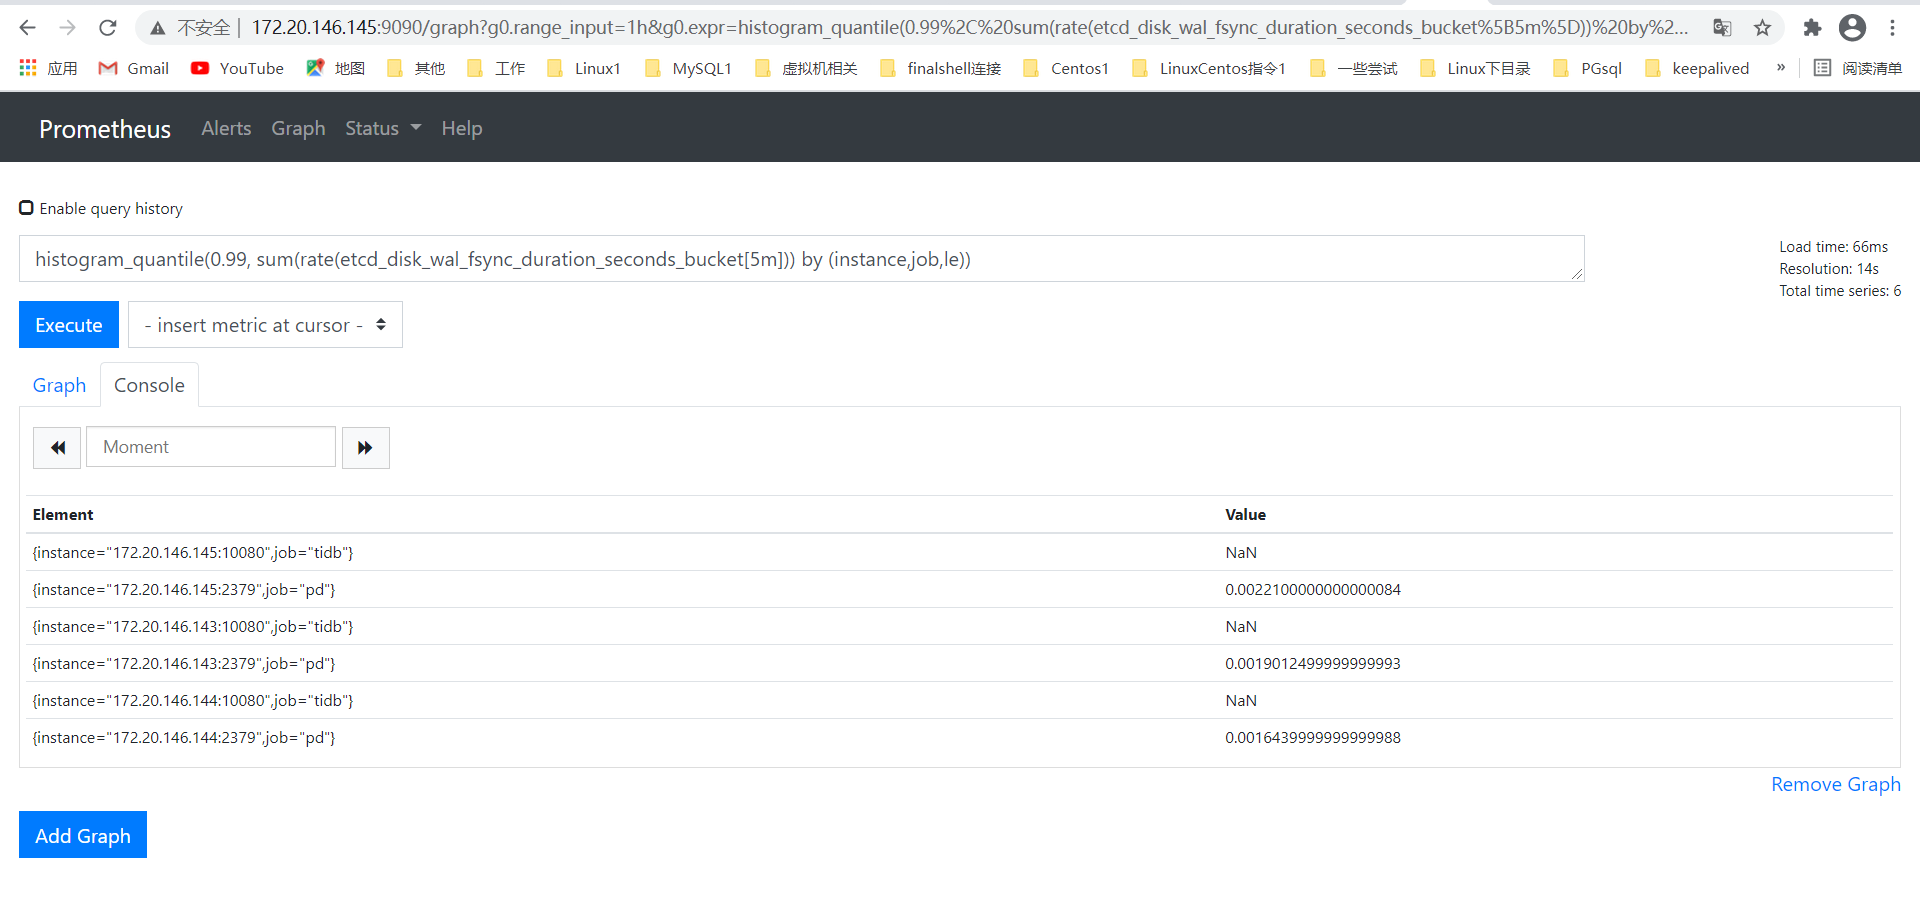Image resolution: width=1920 pixels, height=918 pixels.
Task: Open the 地图 maps bookmark
Action: coord(336,68)
